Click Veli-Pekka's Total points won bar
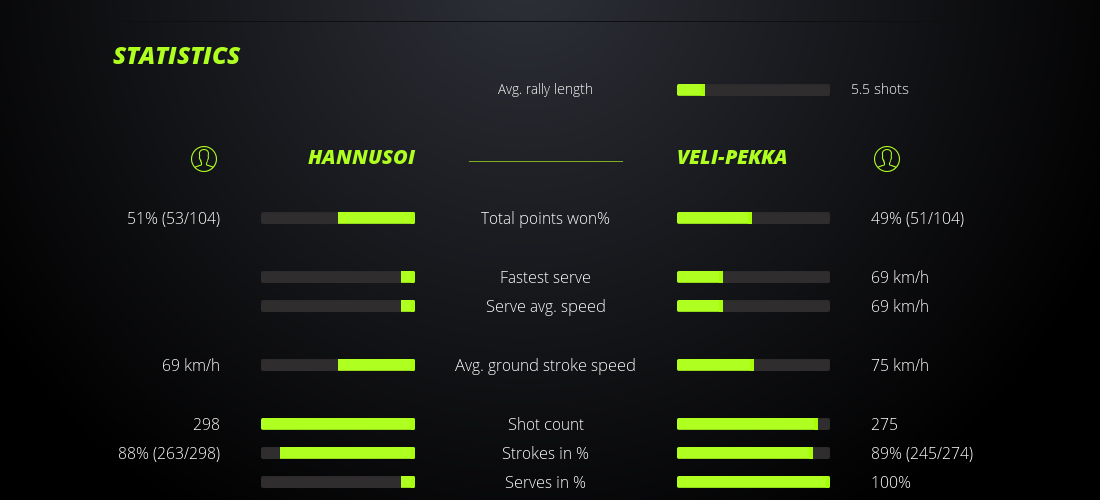1100x500 pixels. [753, 218]
